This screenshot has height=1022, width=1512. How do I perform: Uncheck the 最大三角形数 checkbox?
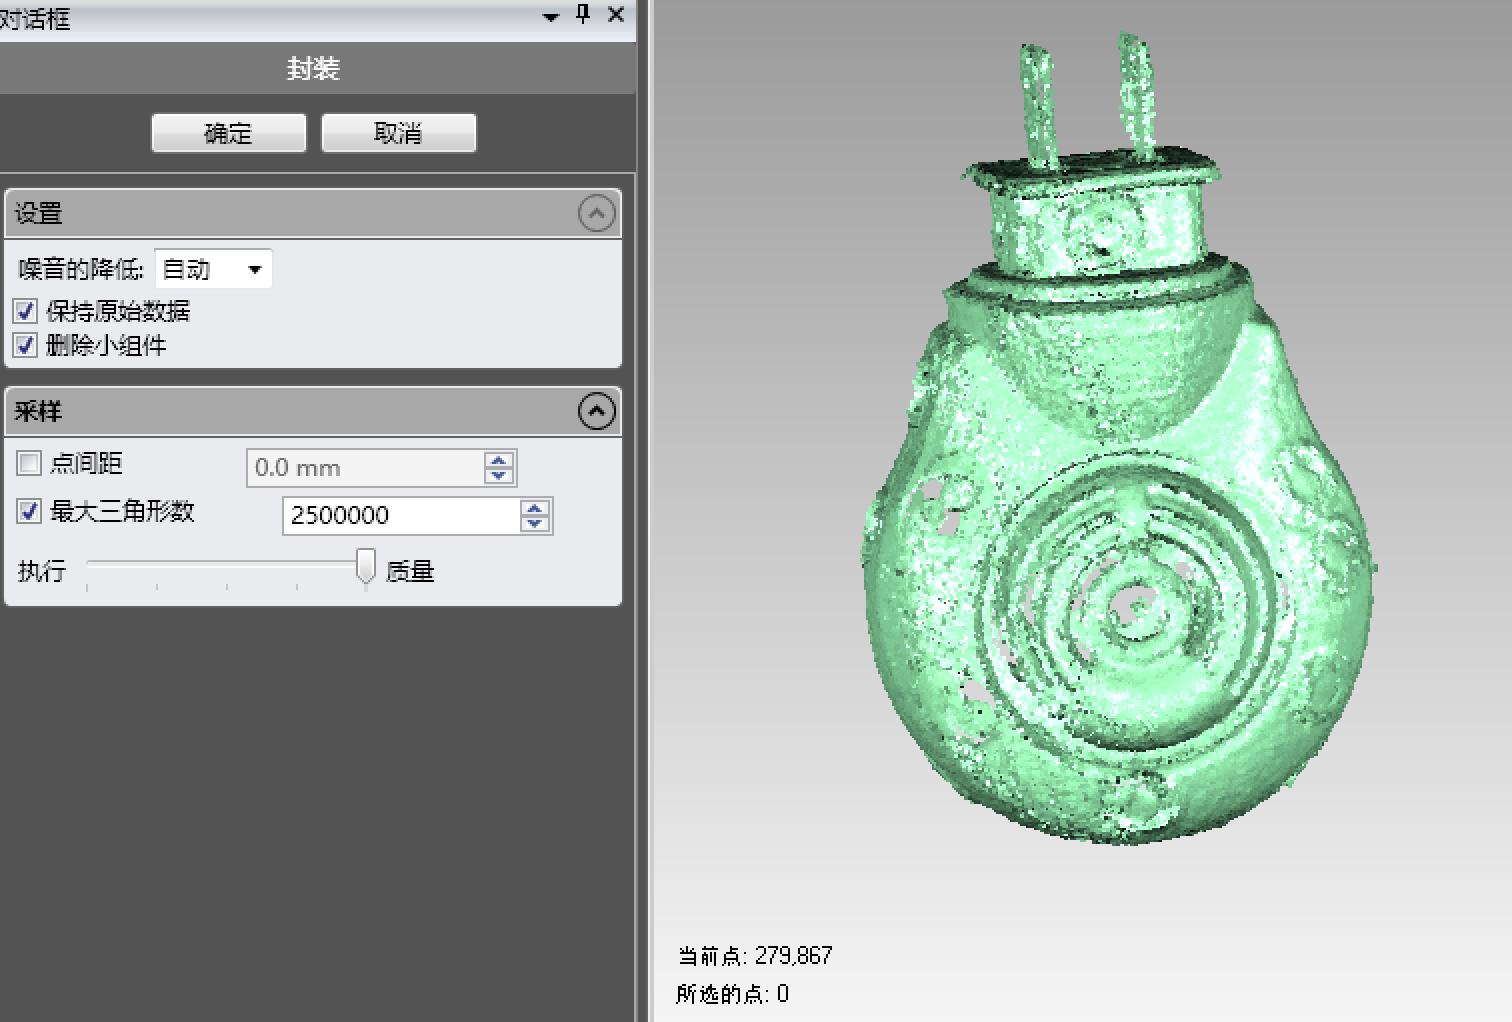click(x=29, y=511)
